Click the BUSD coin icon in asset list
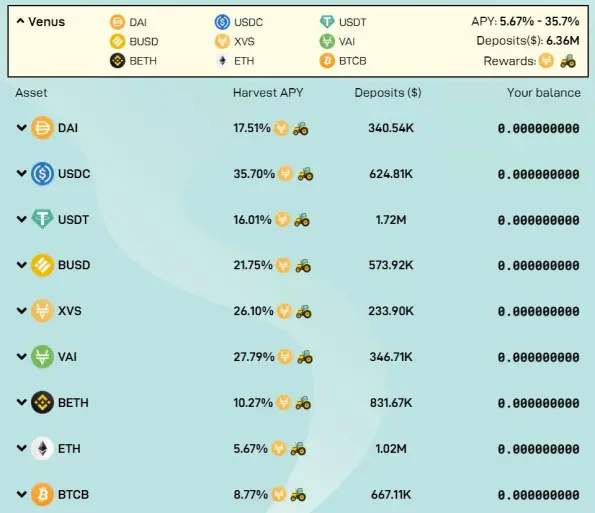Screen dimensions: 595x513 tap(42, 265)
